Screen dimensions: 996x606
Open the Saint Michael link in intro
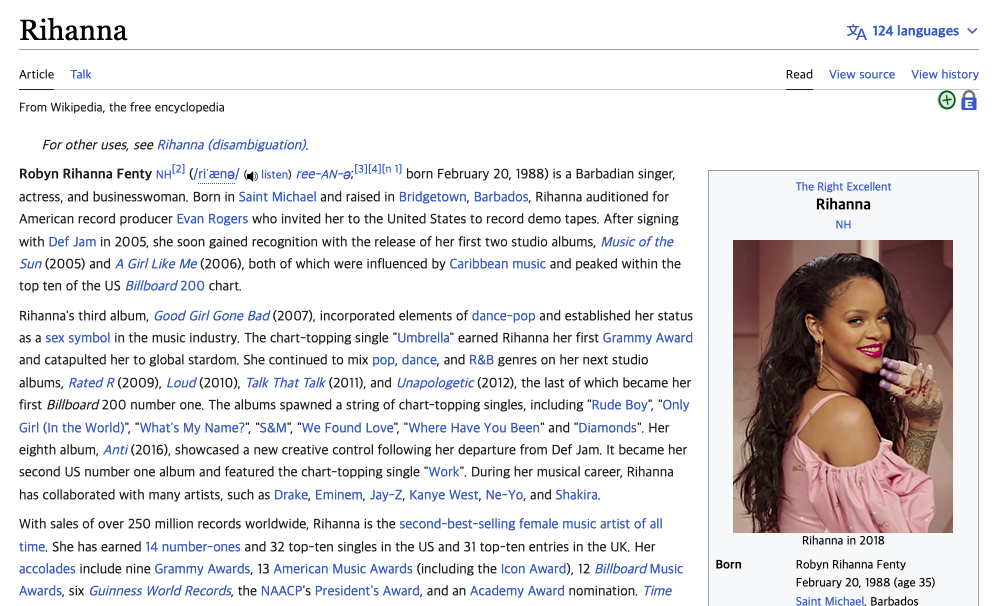tap(277, 197)
